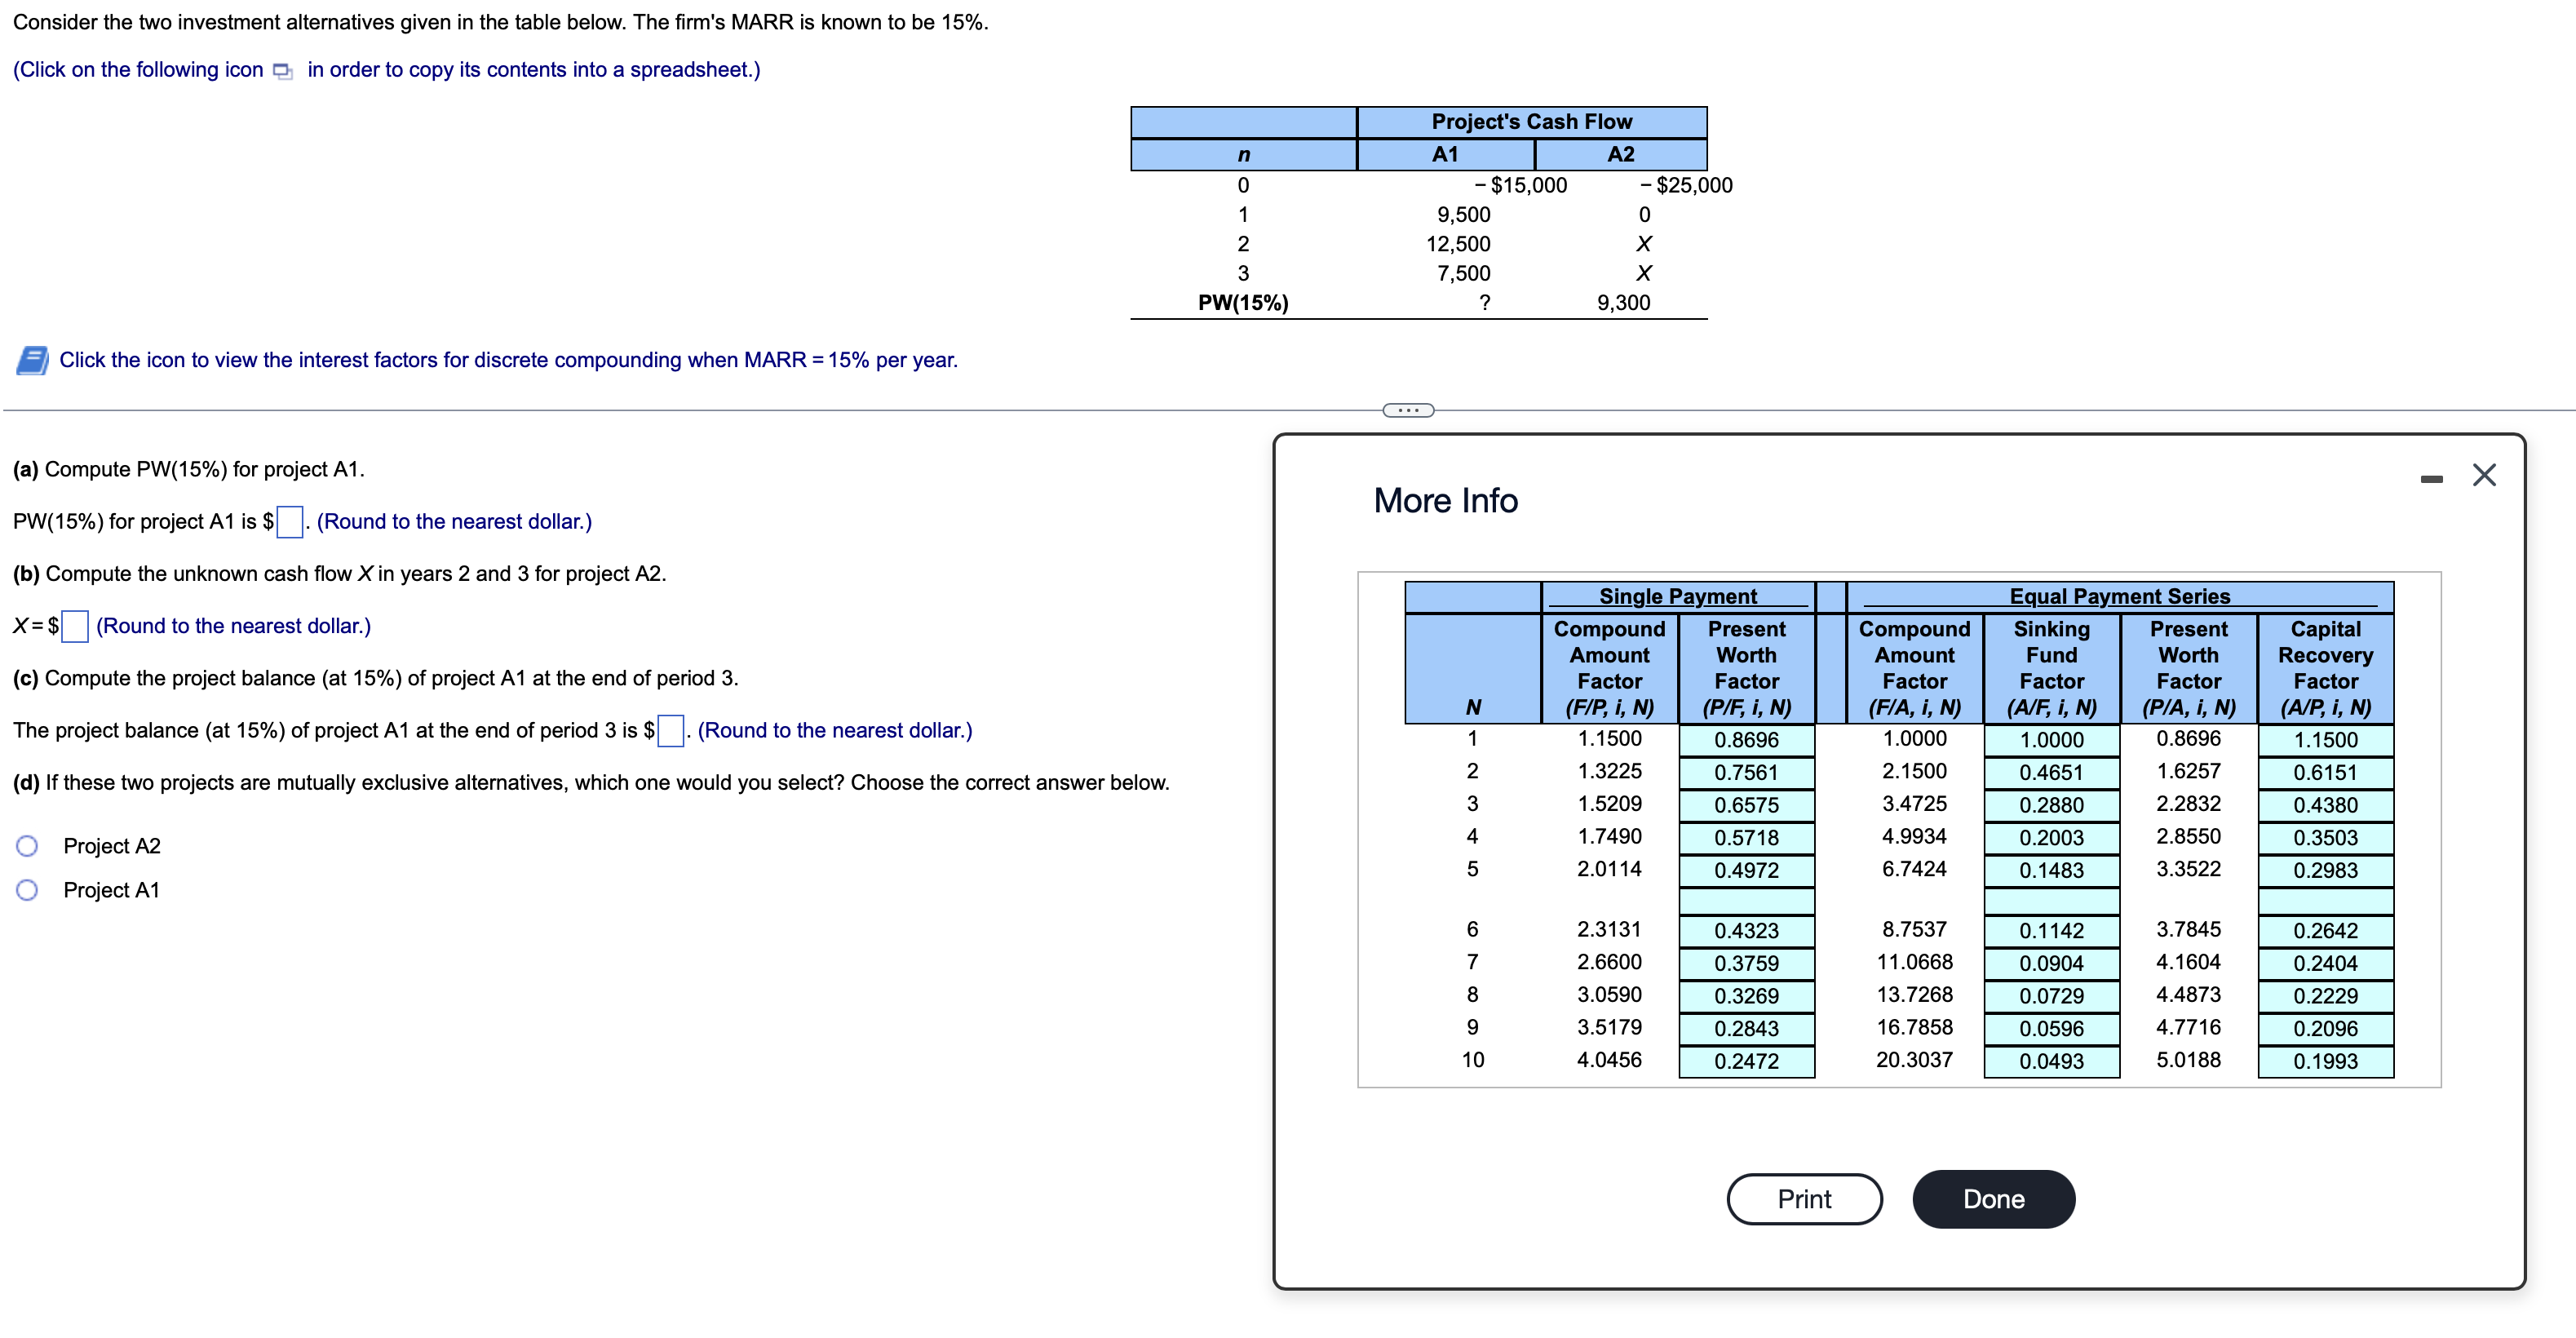
Task: Click the interest factors link text
Action: click(x=508, y=360)
